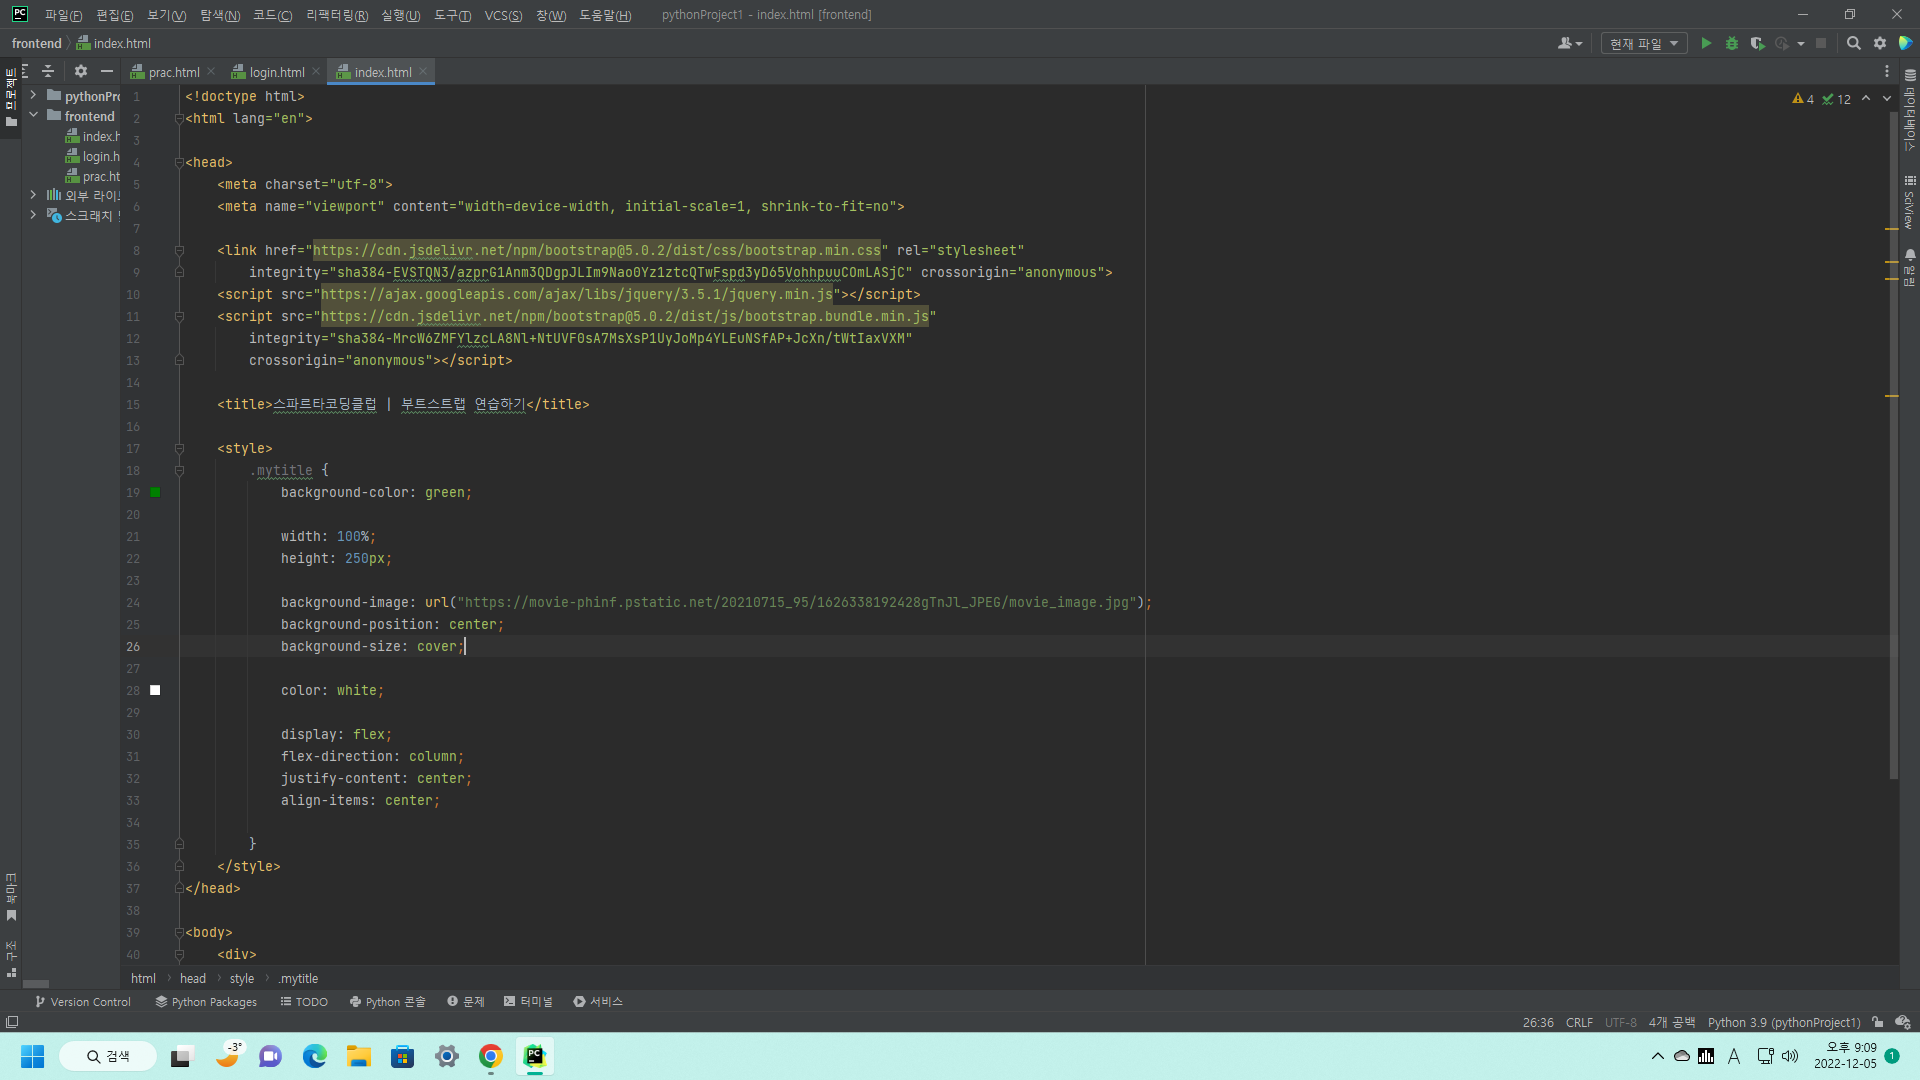Open the 리팩터링(R) menu
This screenshot has height=1080, width=1920.
click(337, 15)
